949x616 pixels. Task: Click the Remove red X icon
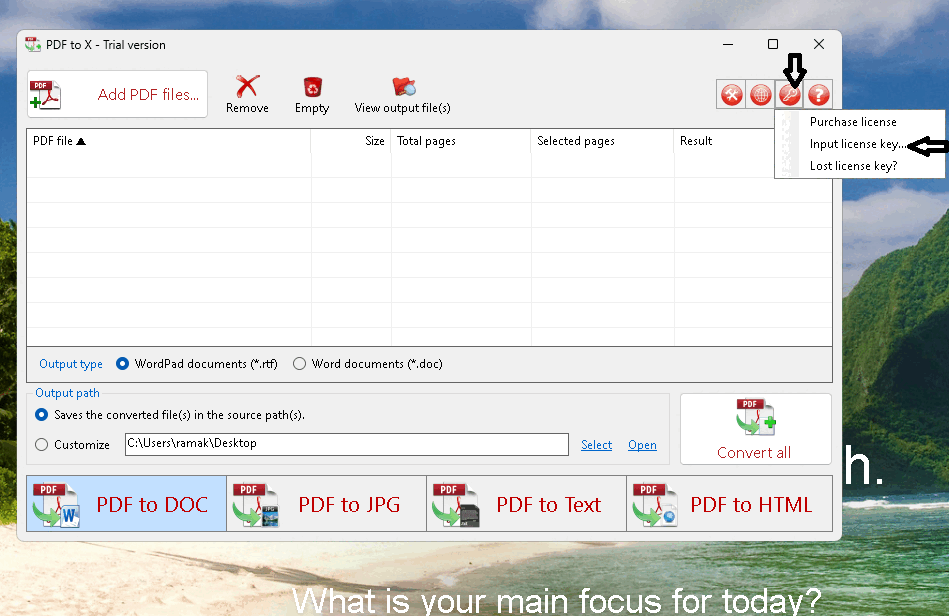pos(247,88)
